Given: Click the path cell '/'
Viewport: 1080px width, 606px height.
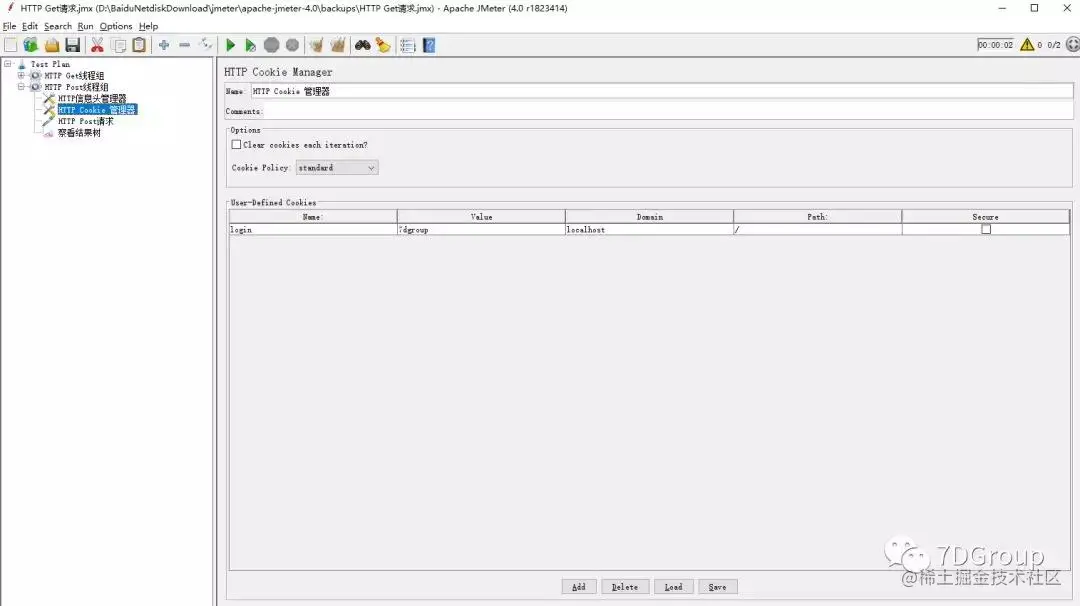Looking at the screenshot, I should coord(818,229).
